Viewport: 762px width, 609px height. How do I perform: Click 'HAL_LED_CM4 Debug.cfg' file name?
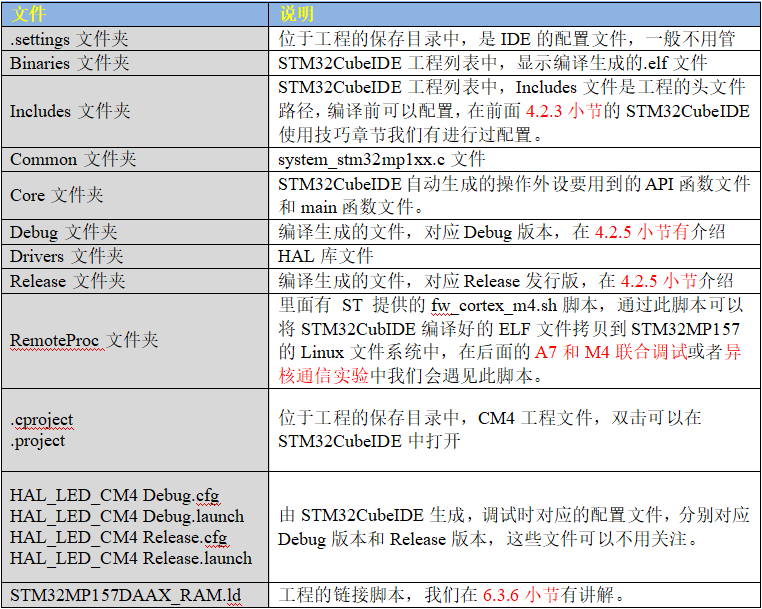tap(115, 496)
